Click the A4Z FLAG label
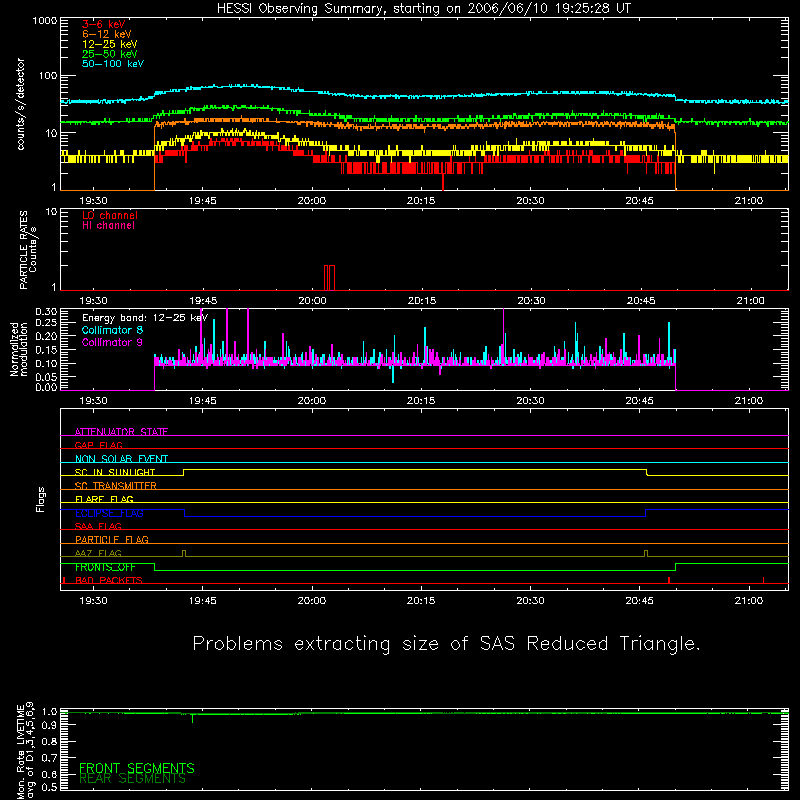 98,553
